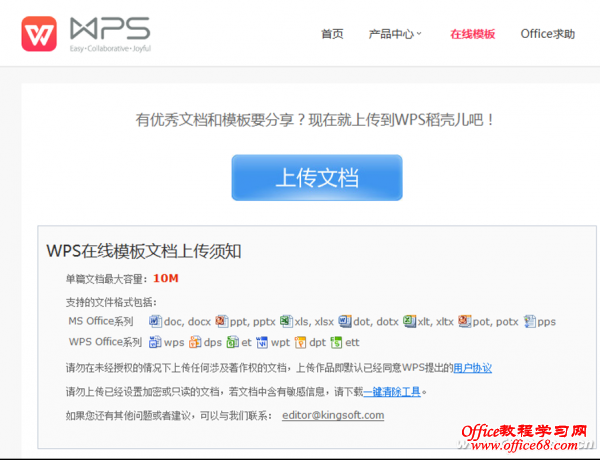The image size is (600, 460).
Task: Click the 'ppt, pptx' format text
Action: point(253,322)
